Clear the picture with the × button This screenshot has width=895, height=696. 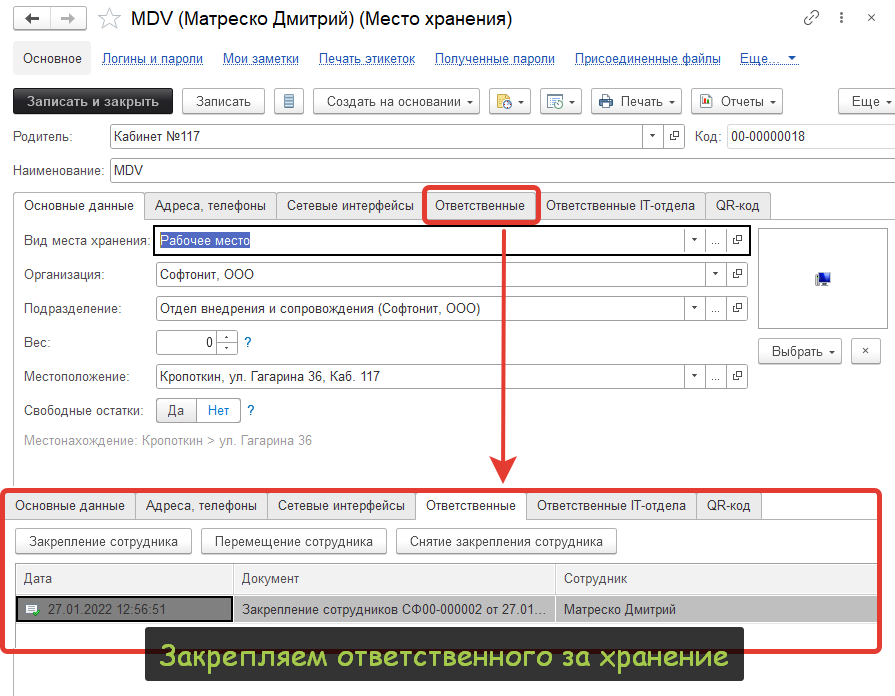coord(865,351)
